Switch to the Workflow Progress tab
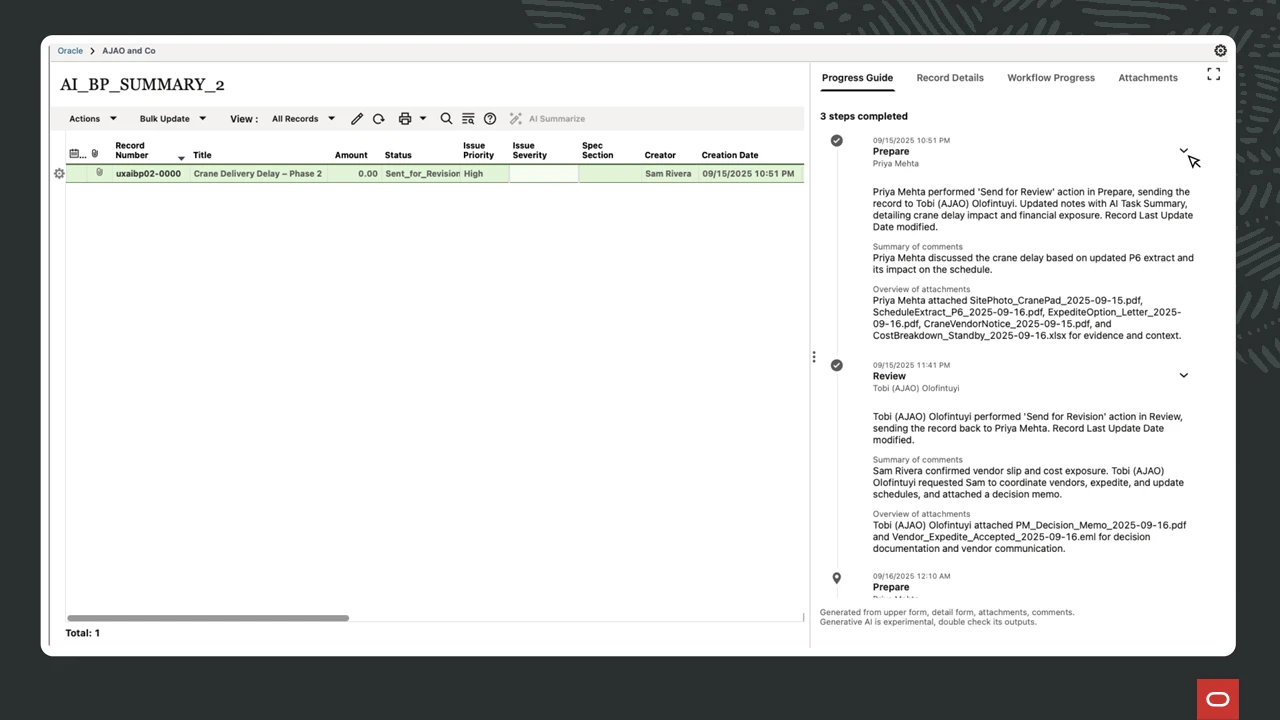 (1051, 77)
